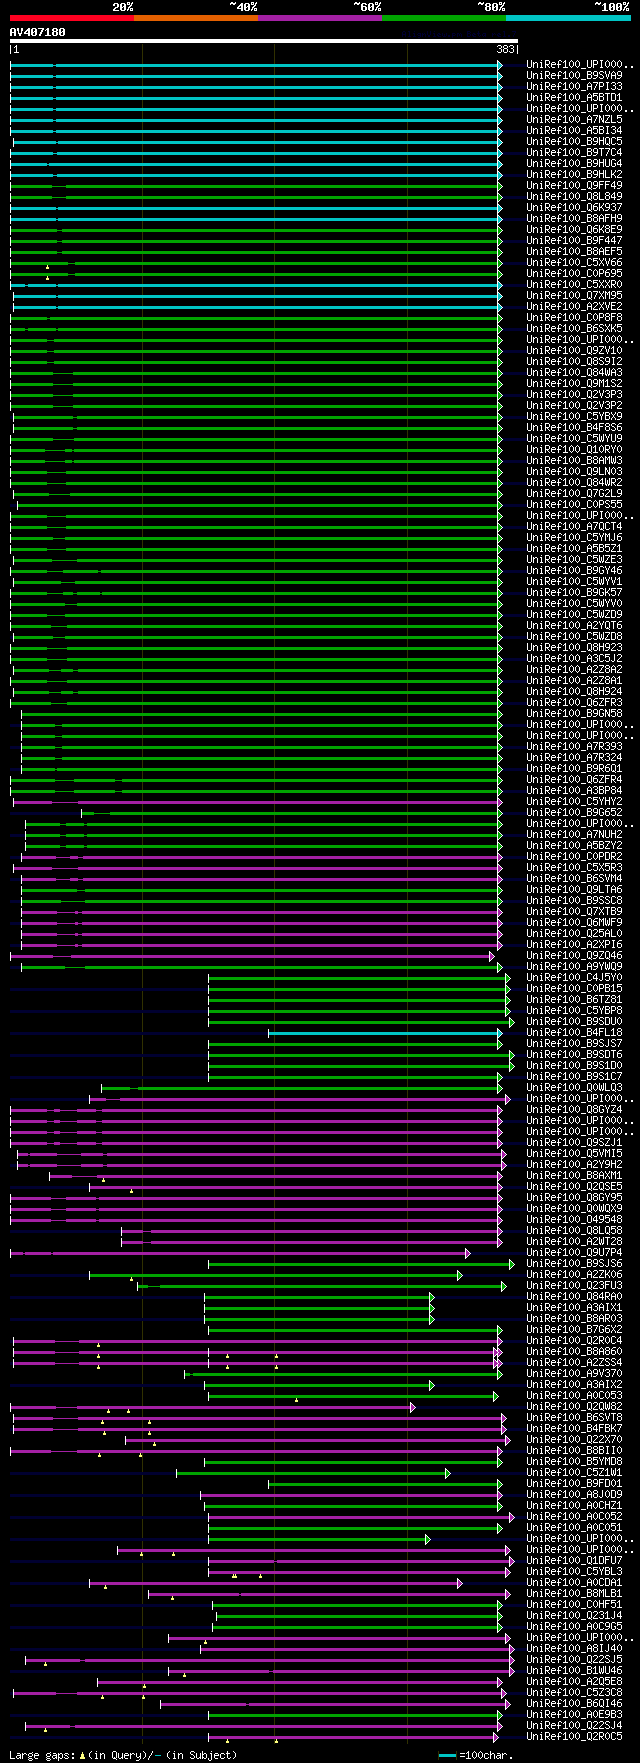Click hit name UniRef100_B4FL18

(574, 1032)
